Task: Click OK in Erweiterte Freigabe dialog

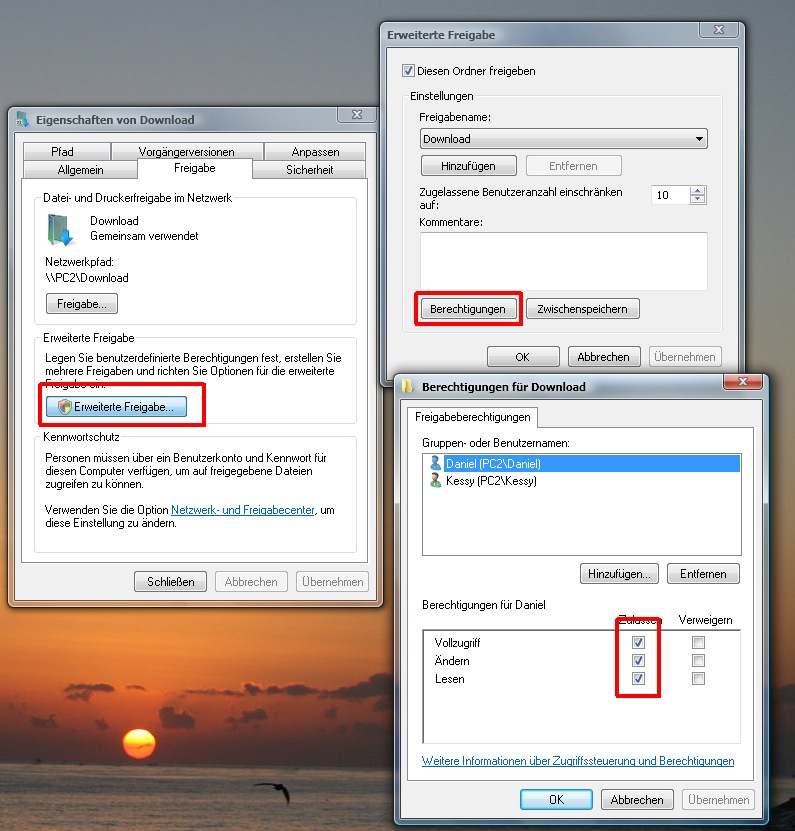Action: point(523,357)
